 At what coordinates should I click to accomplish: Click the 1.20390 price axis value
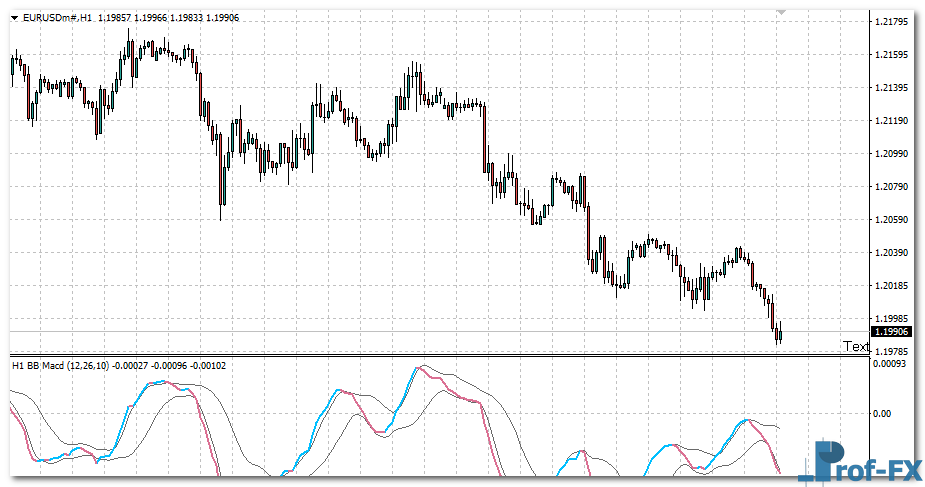click(x=890, y=253)
